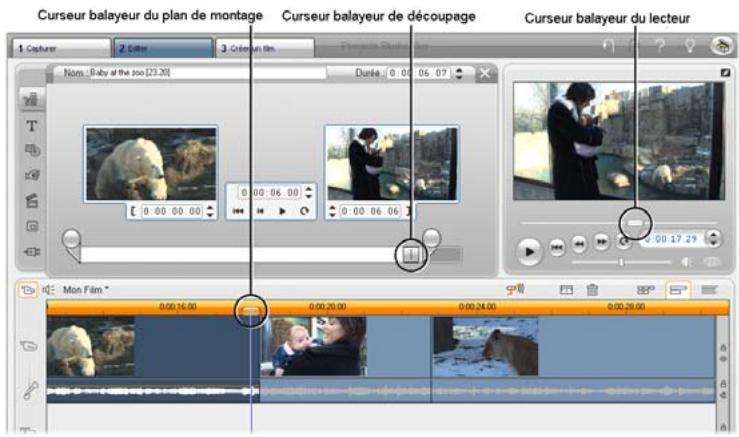Open the SmartMovie clapperboard tool icon
The height and width of the screenshot is (437, 739).
pyautogui.click(x=32, y=201)
